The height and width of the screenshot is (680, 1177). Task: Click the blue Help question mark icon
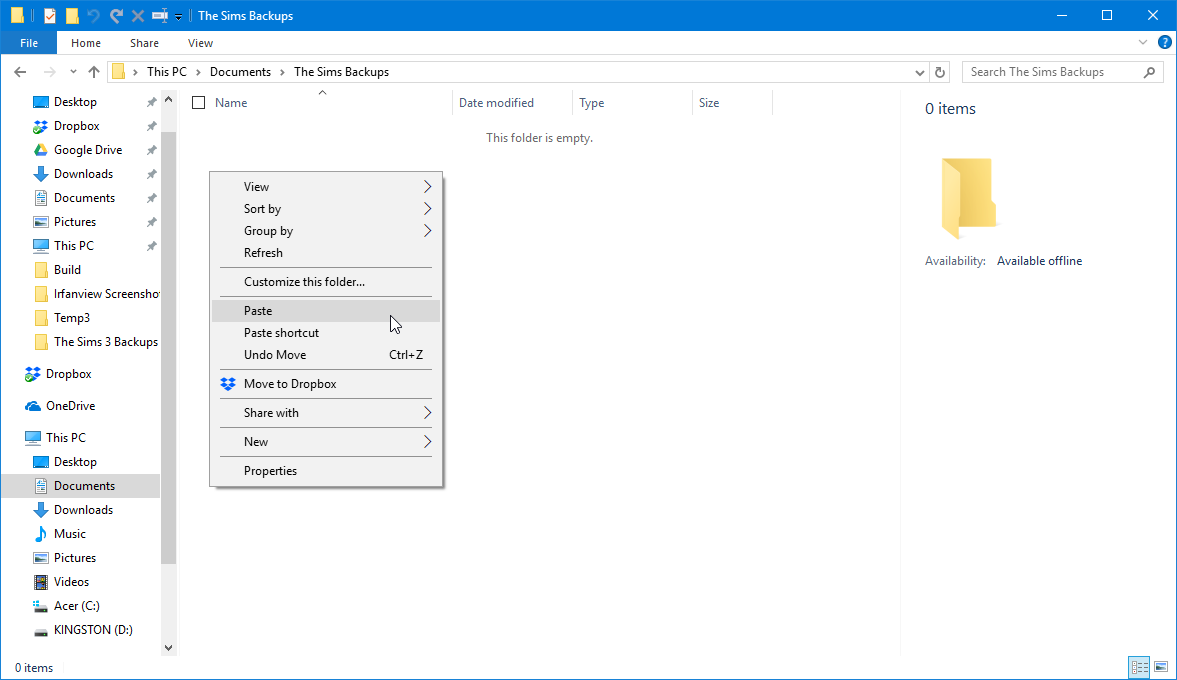click(x=1165, y=43)
